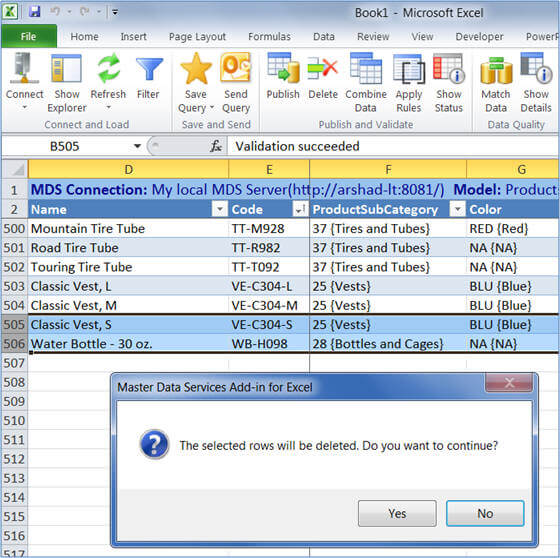Screen dimensions: 560x558
Task: Click the Show Status icon
Action: [449, 68]
